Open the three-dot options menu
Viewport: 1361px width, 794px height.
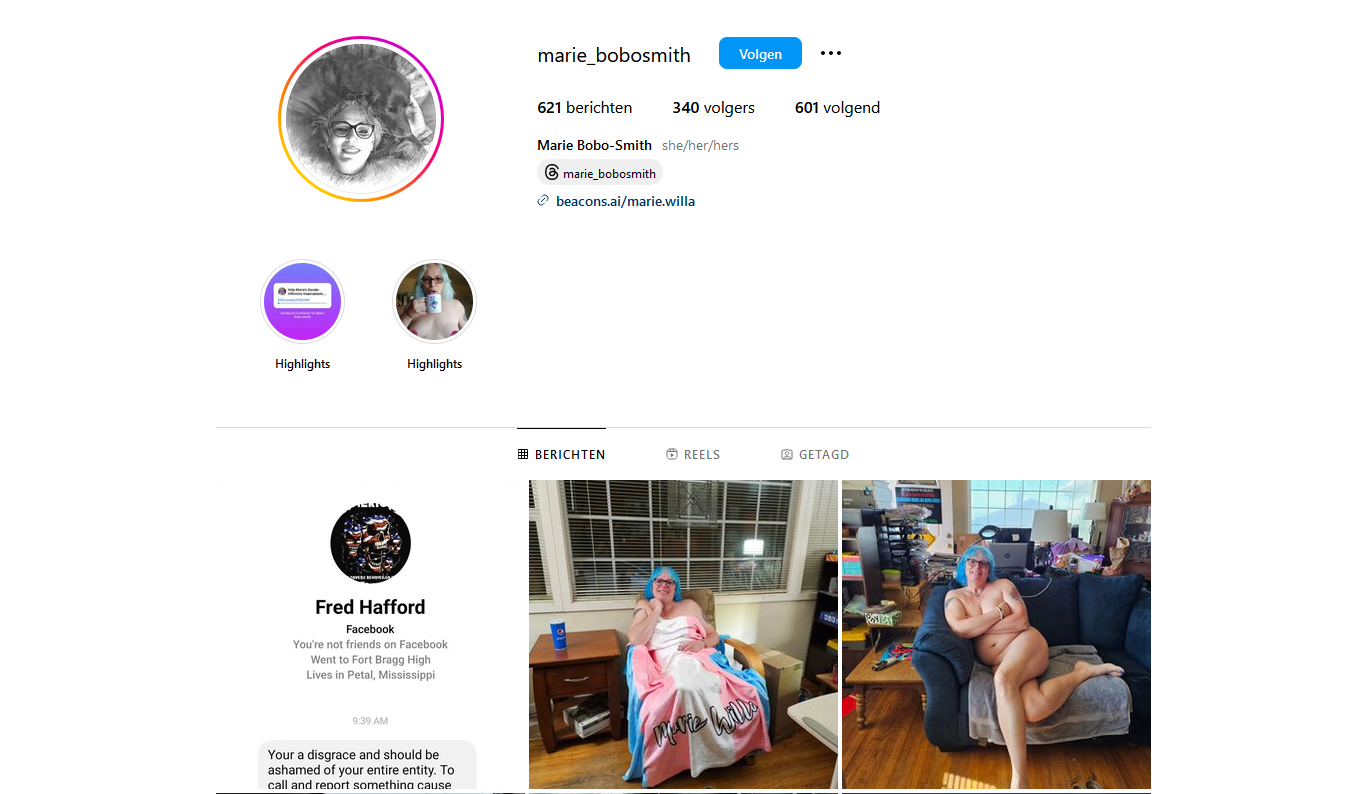coord(831,53)
